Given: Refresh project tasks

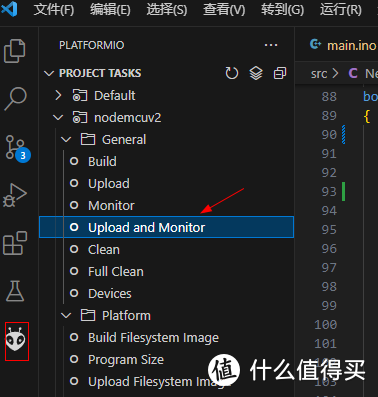Looking at the screenshot, I should pyautogui.click(x=232, y=73).
